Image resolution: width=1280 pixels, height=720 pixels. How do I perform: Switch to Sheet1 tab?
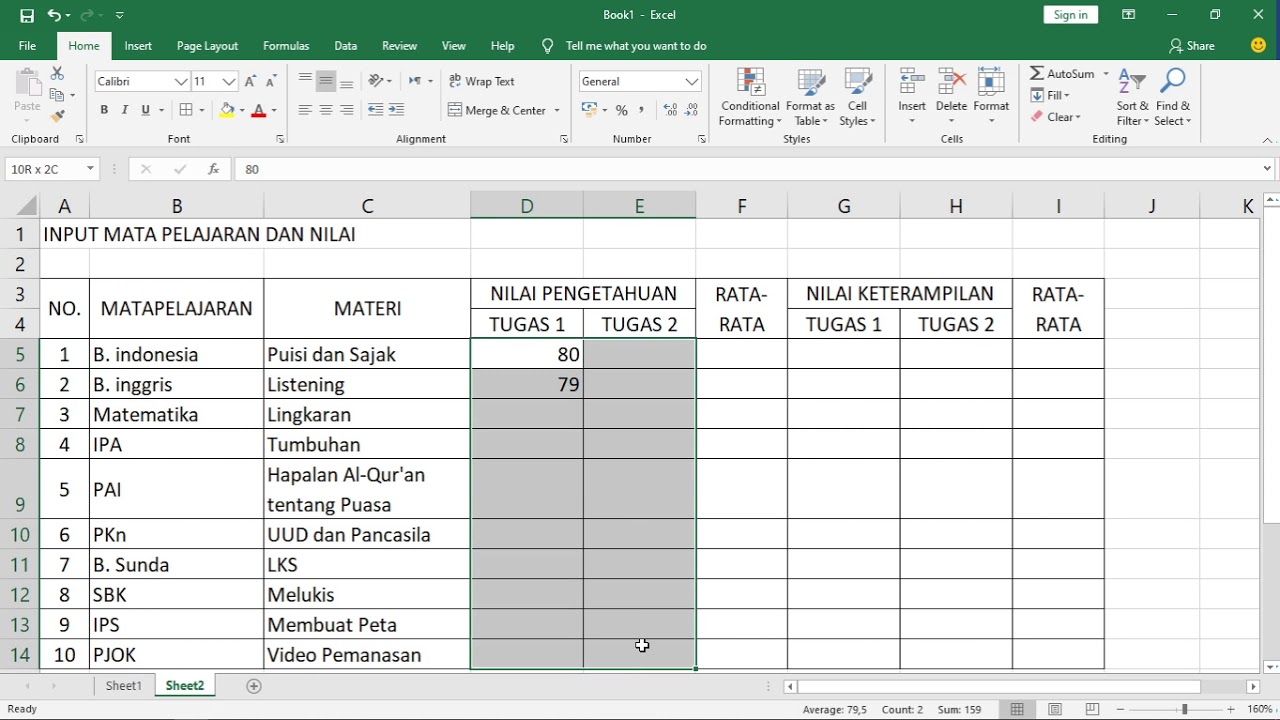coord(124,686)
